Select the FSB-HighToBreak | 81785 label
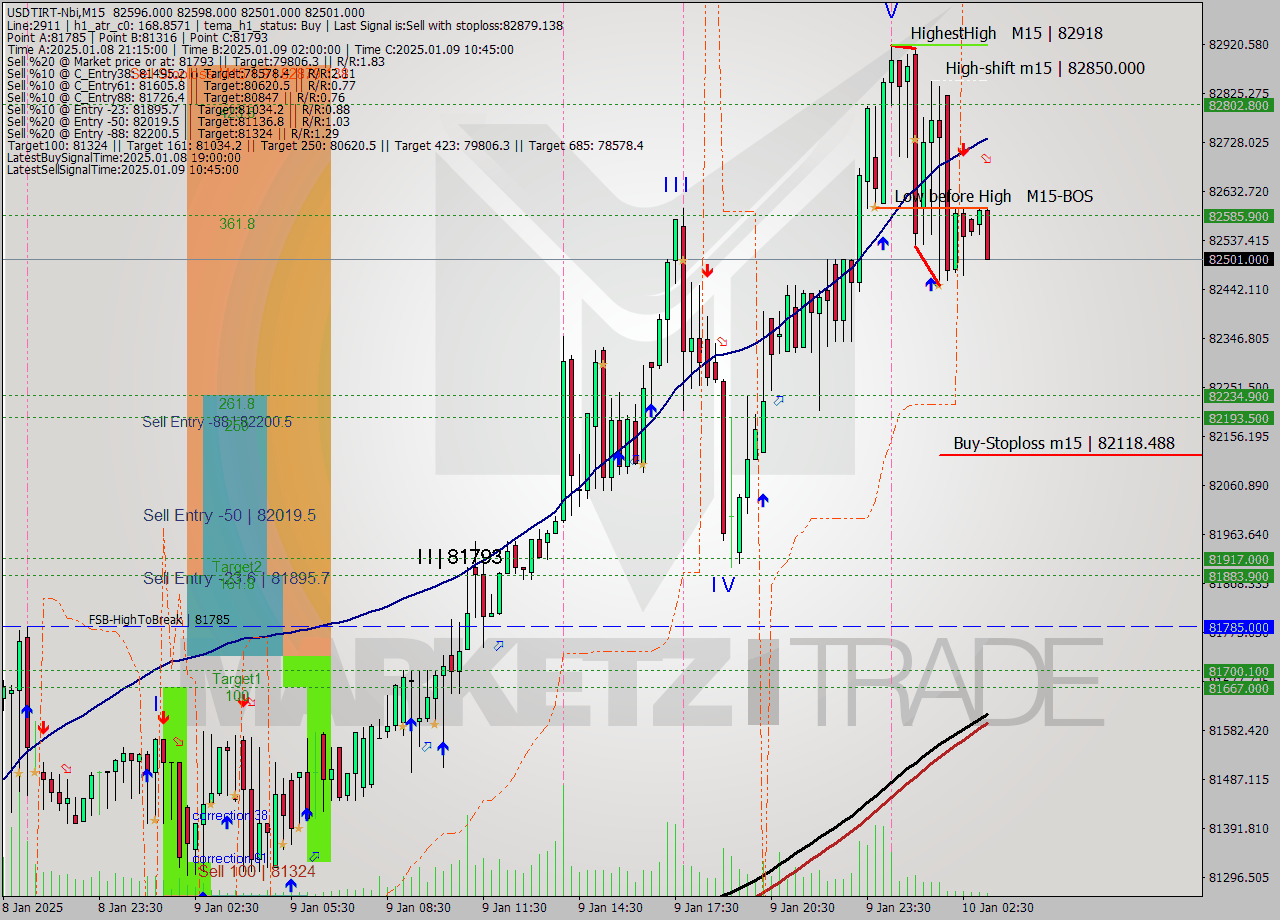 [x=159, y=620]
